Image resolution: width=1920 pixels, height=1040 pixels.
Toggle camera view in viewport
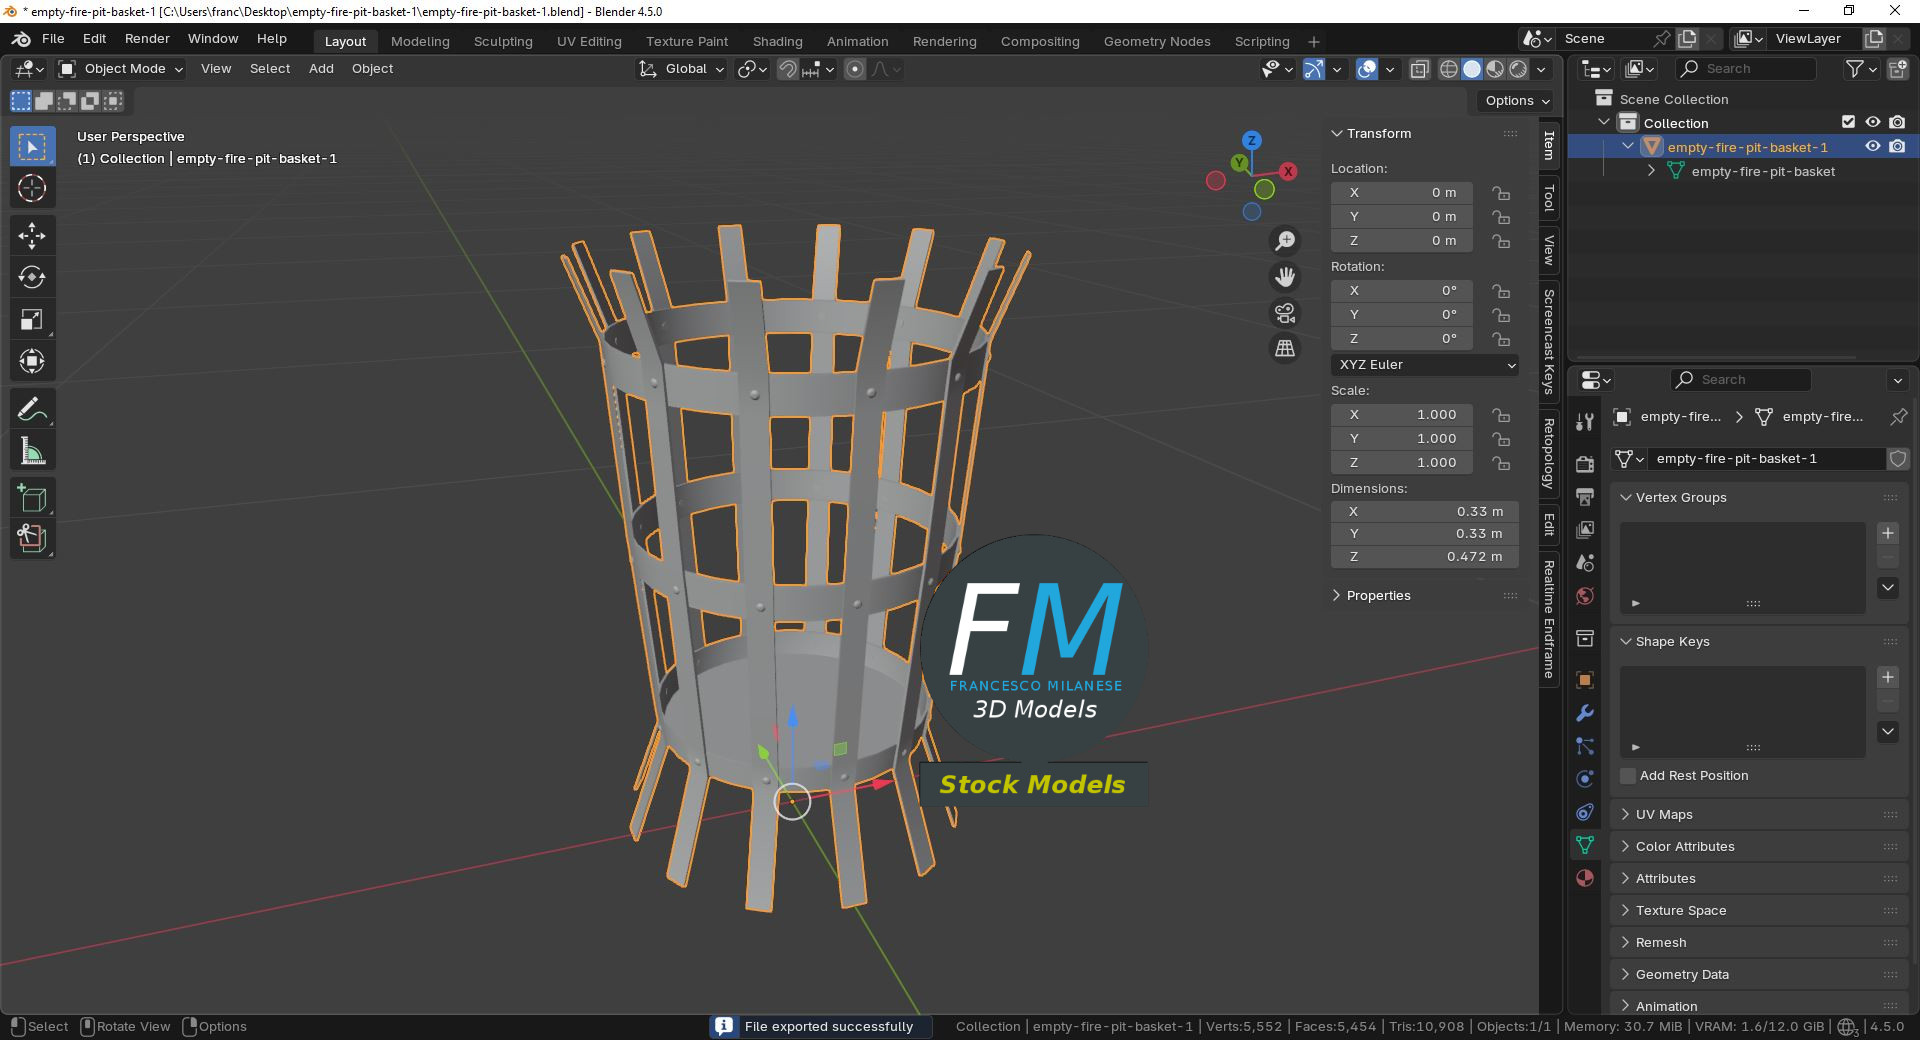1285,313
